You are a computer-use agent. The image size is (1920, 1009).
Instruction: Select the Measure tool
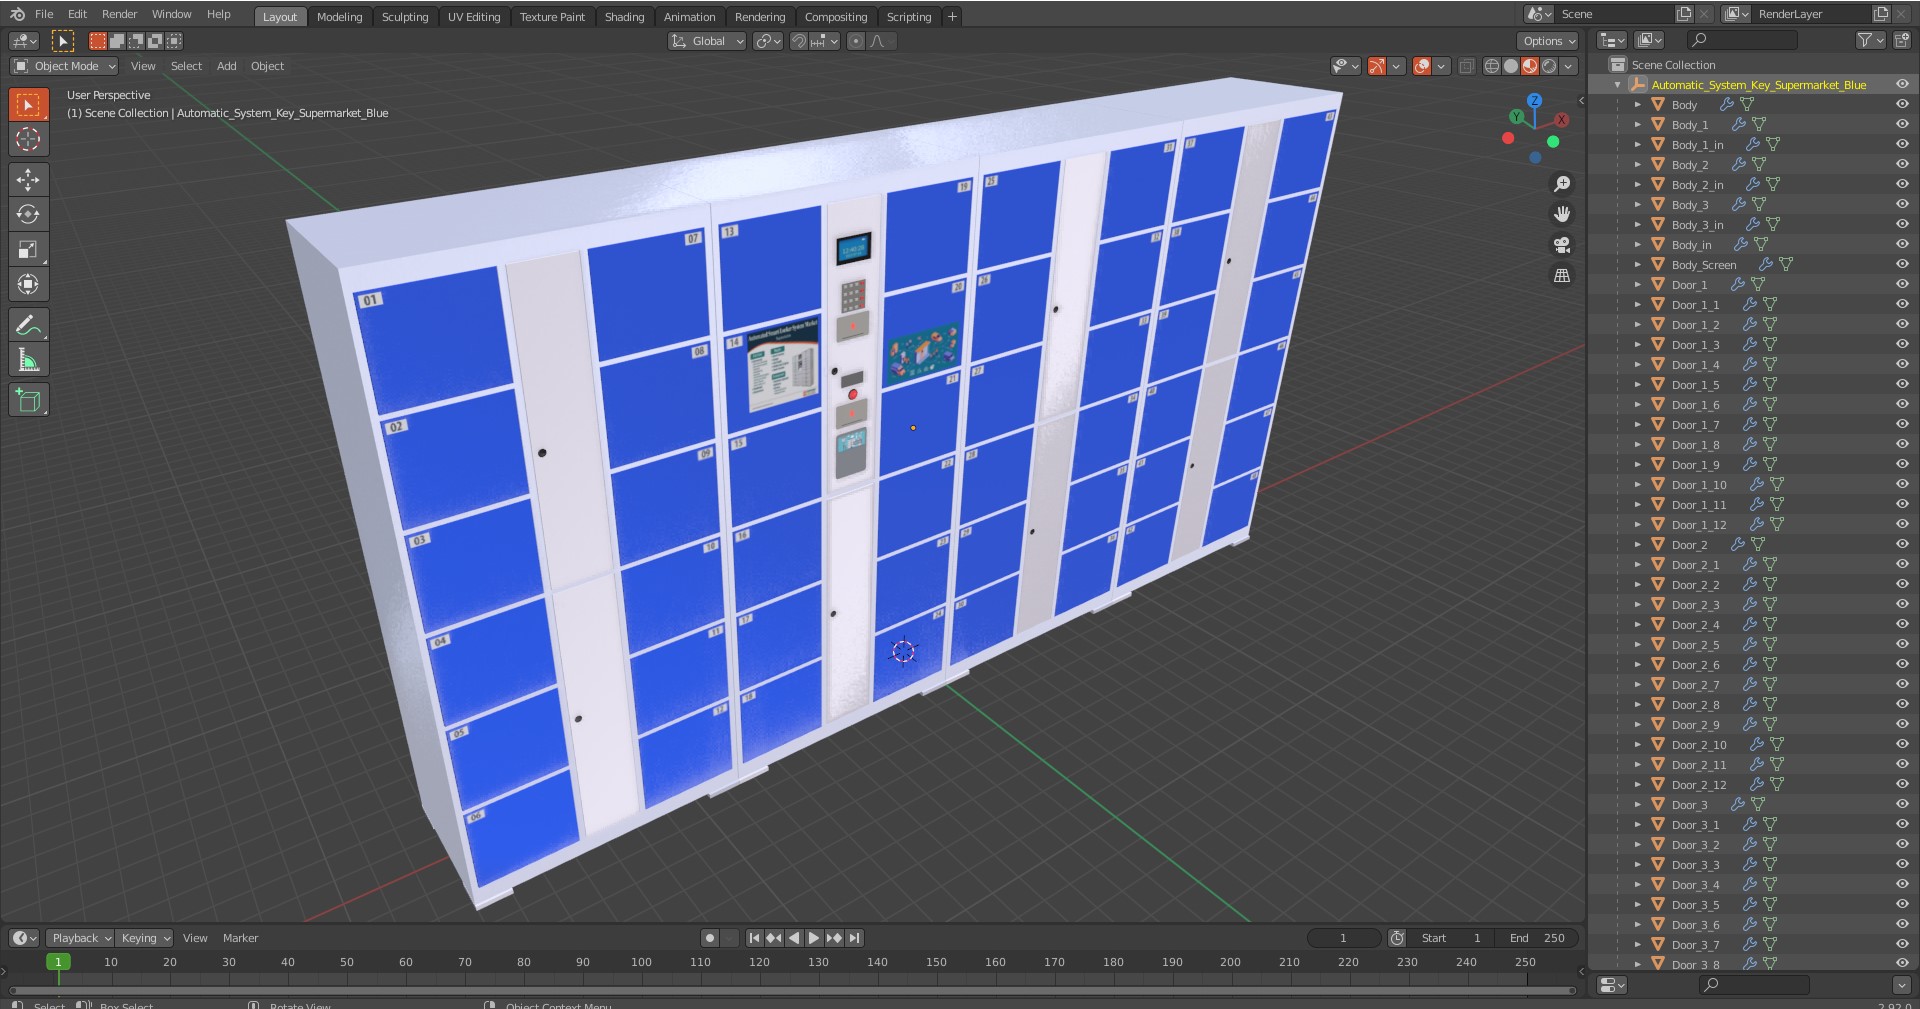pyautogui.click(x=28, y=360)
